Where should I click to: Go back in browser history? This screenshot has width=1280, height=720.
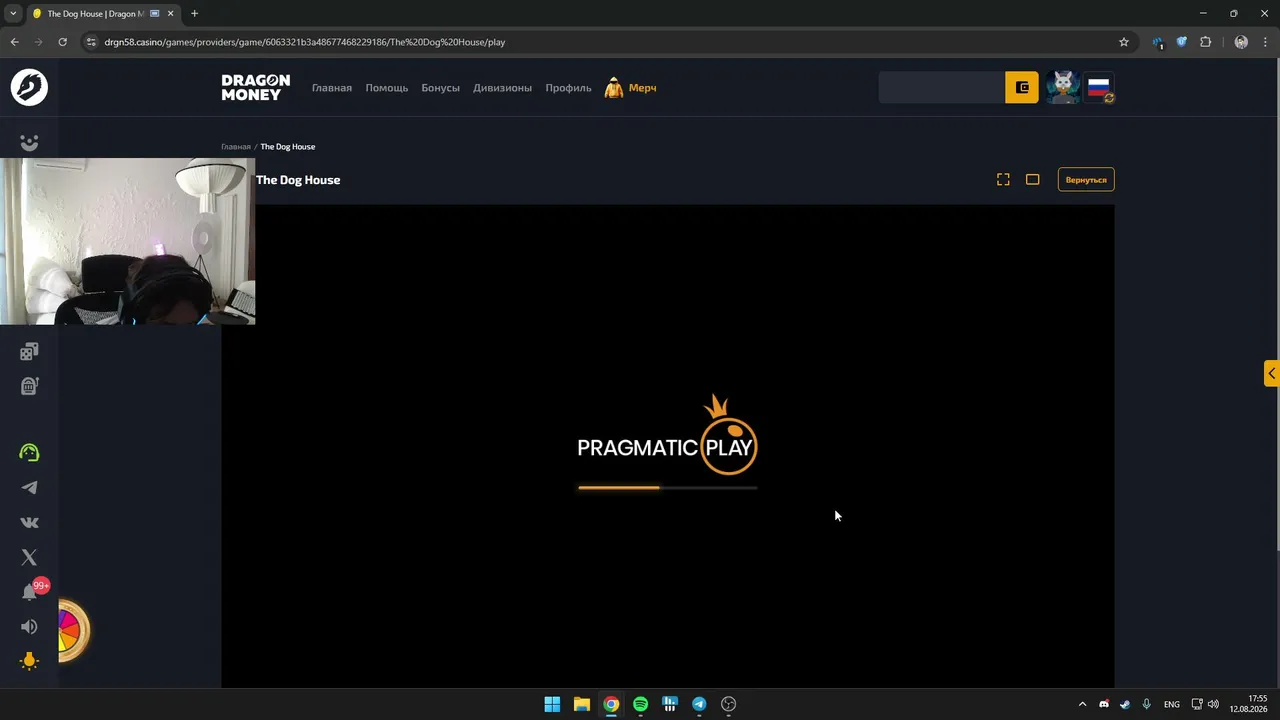click(15, 42)
